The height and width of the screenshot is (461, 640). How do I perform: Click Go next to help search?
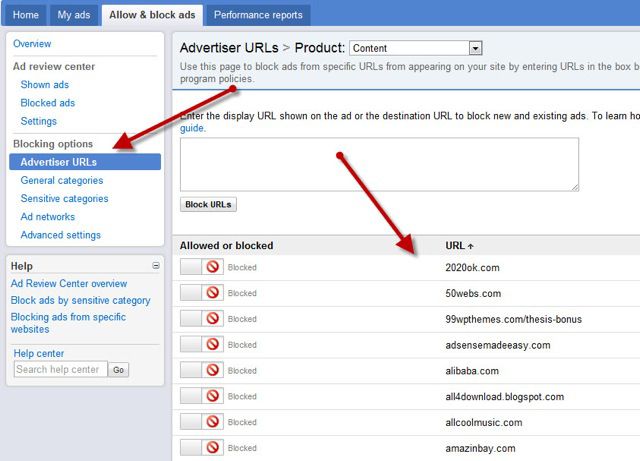[119, 370]
